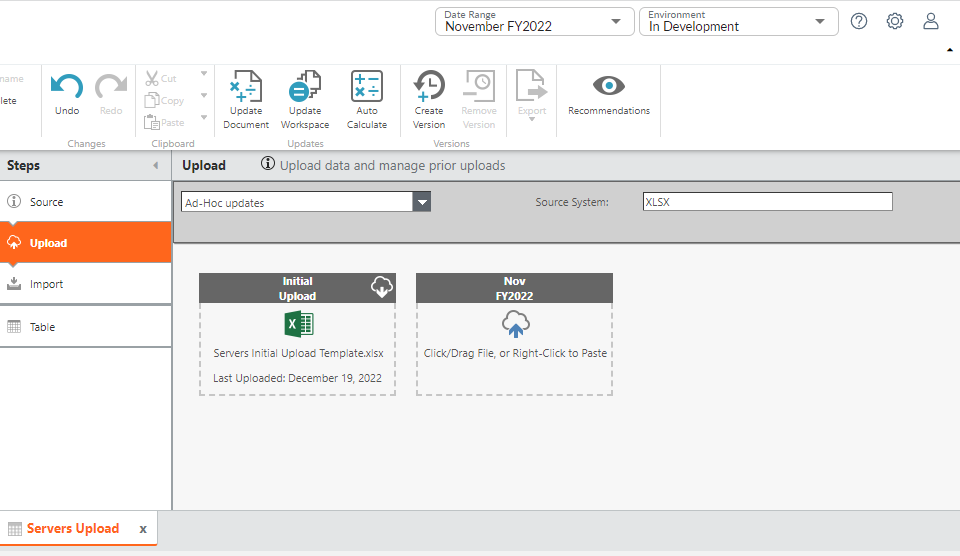Close the Servers Upload tab

coord(143,529)
